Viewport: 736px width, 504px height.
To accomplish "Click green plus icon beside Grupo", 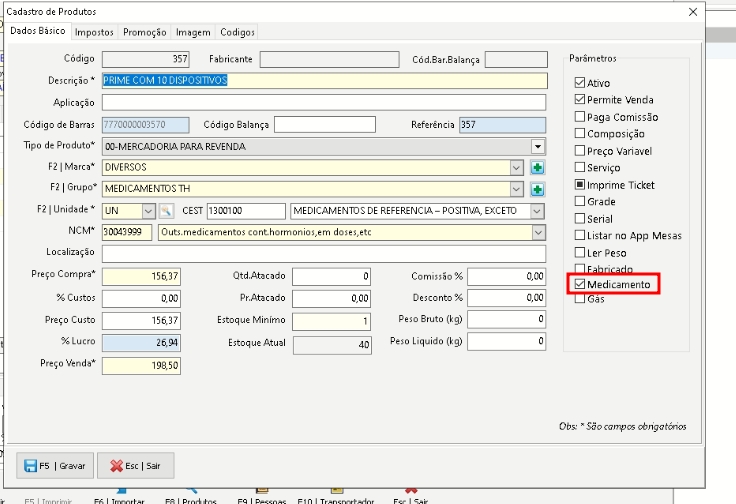I will coord(537,189).
